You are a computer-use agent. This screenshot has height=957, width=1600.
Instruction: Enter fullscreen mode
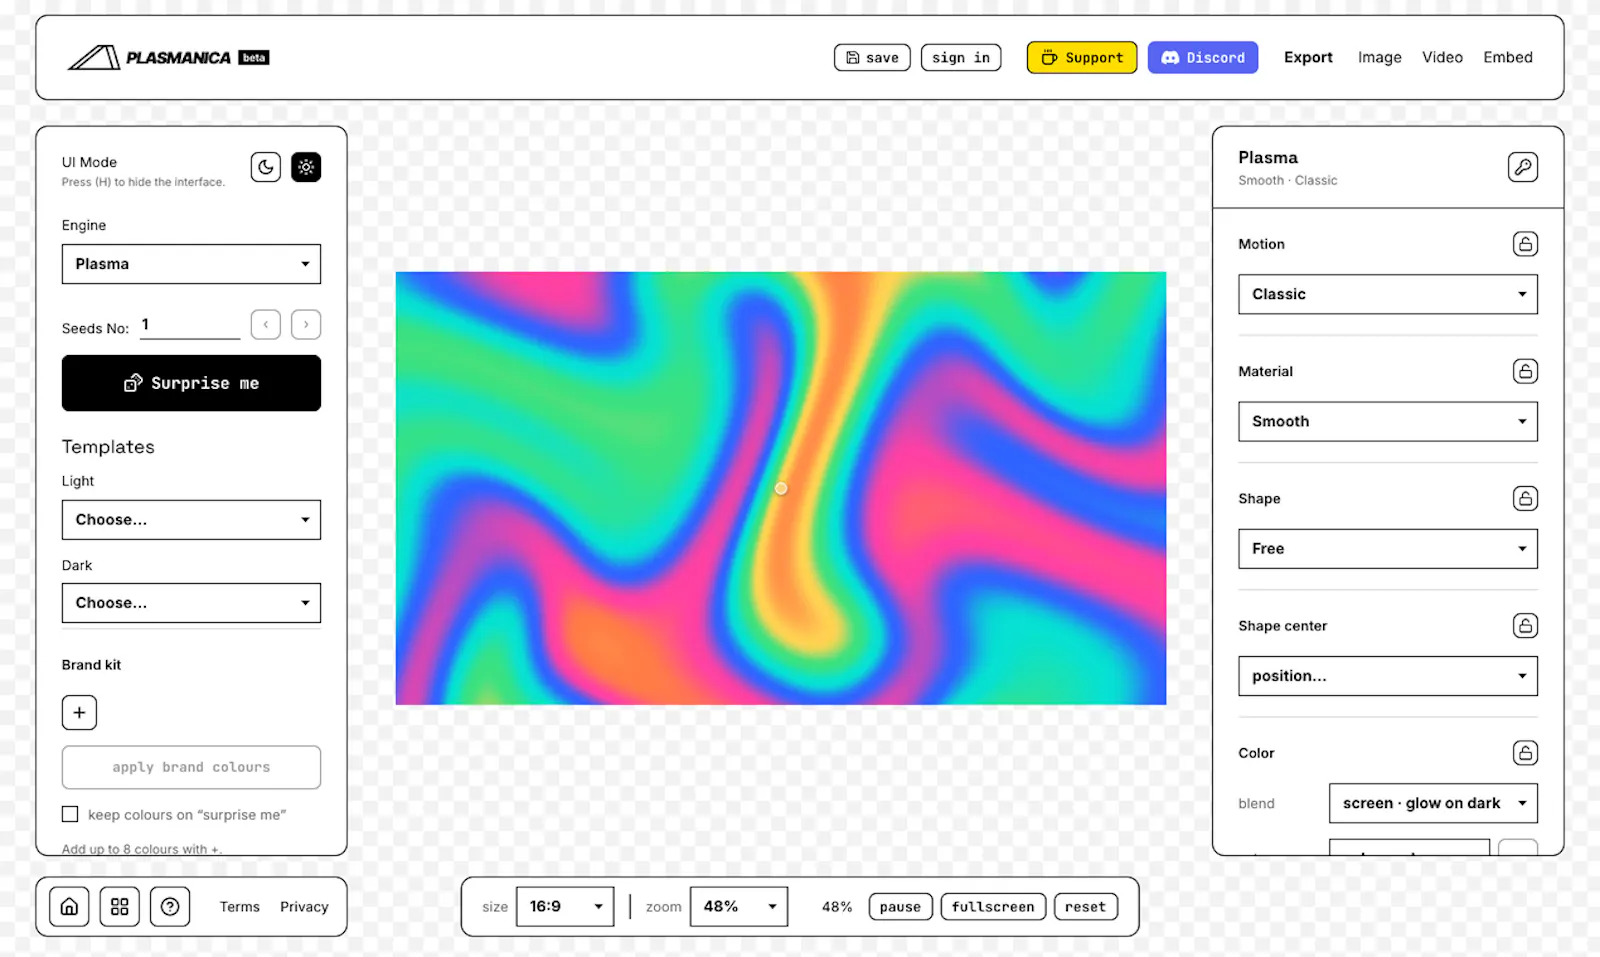(993, 907)
